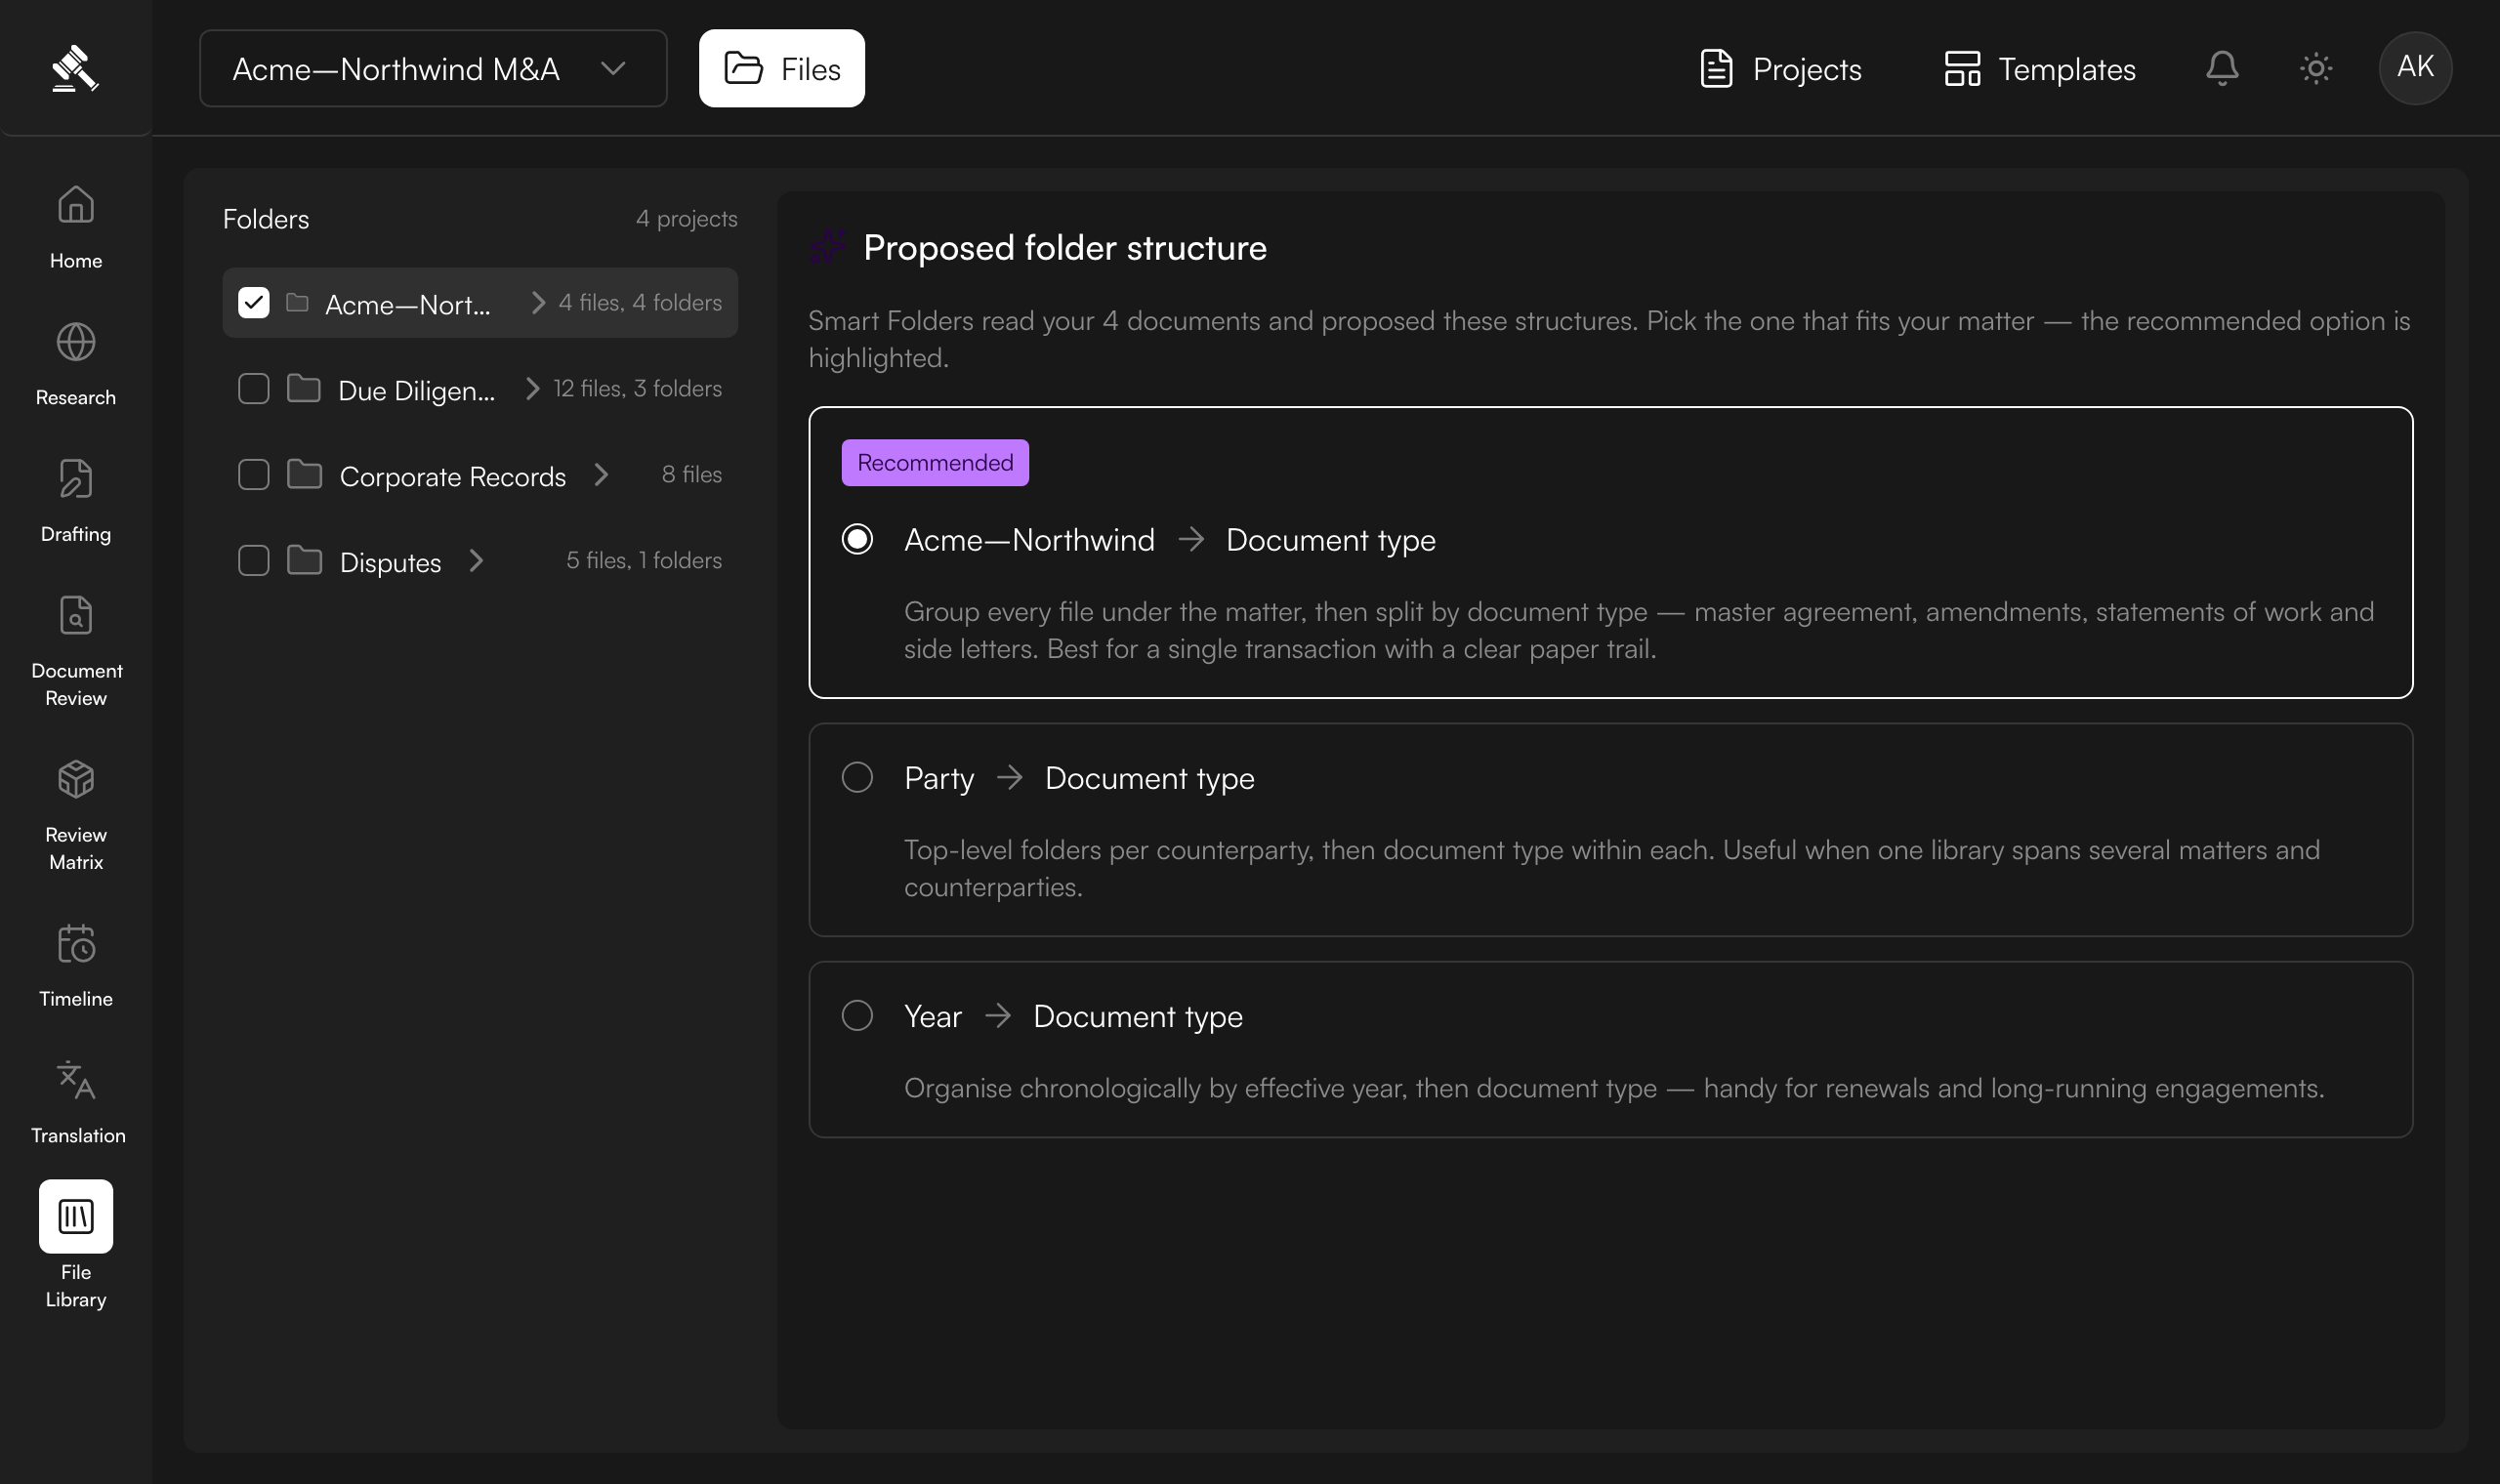
Task: Click the notifications bell icon
Action: pyautogui.click(x=2222, y=68)
